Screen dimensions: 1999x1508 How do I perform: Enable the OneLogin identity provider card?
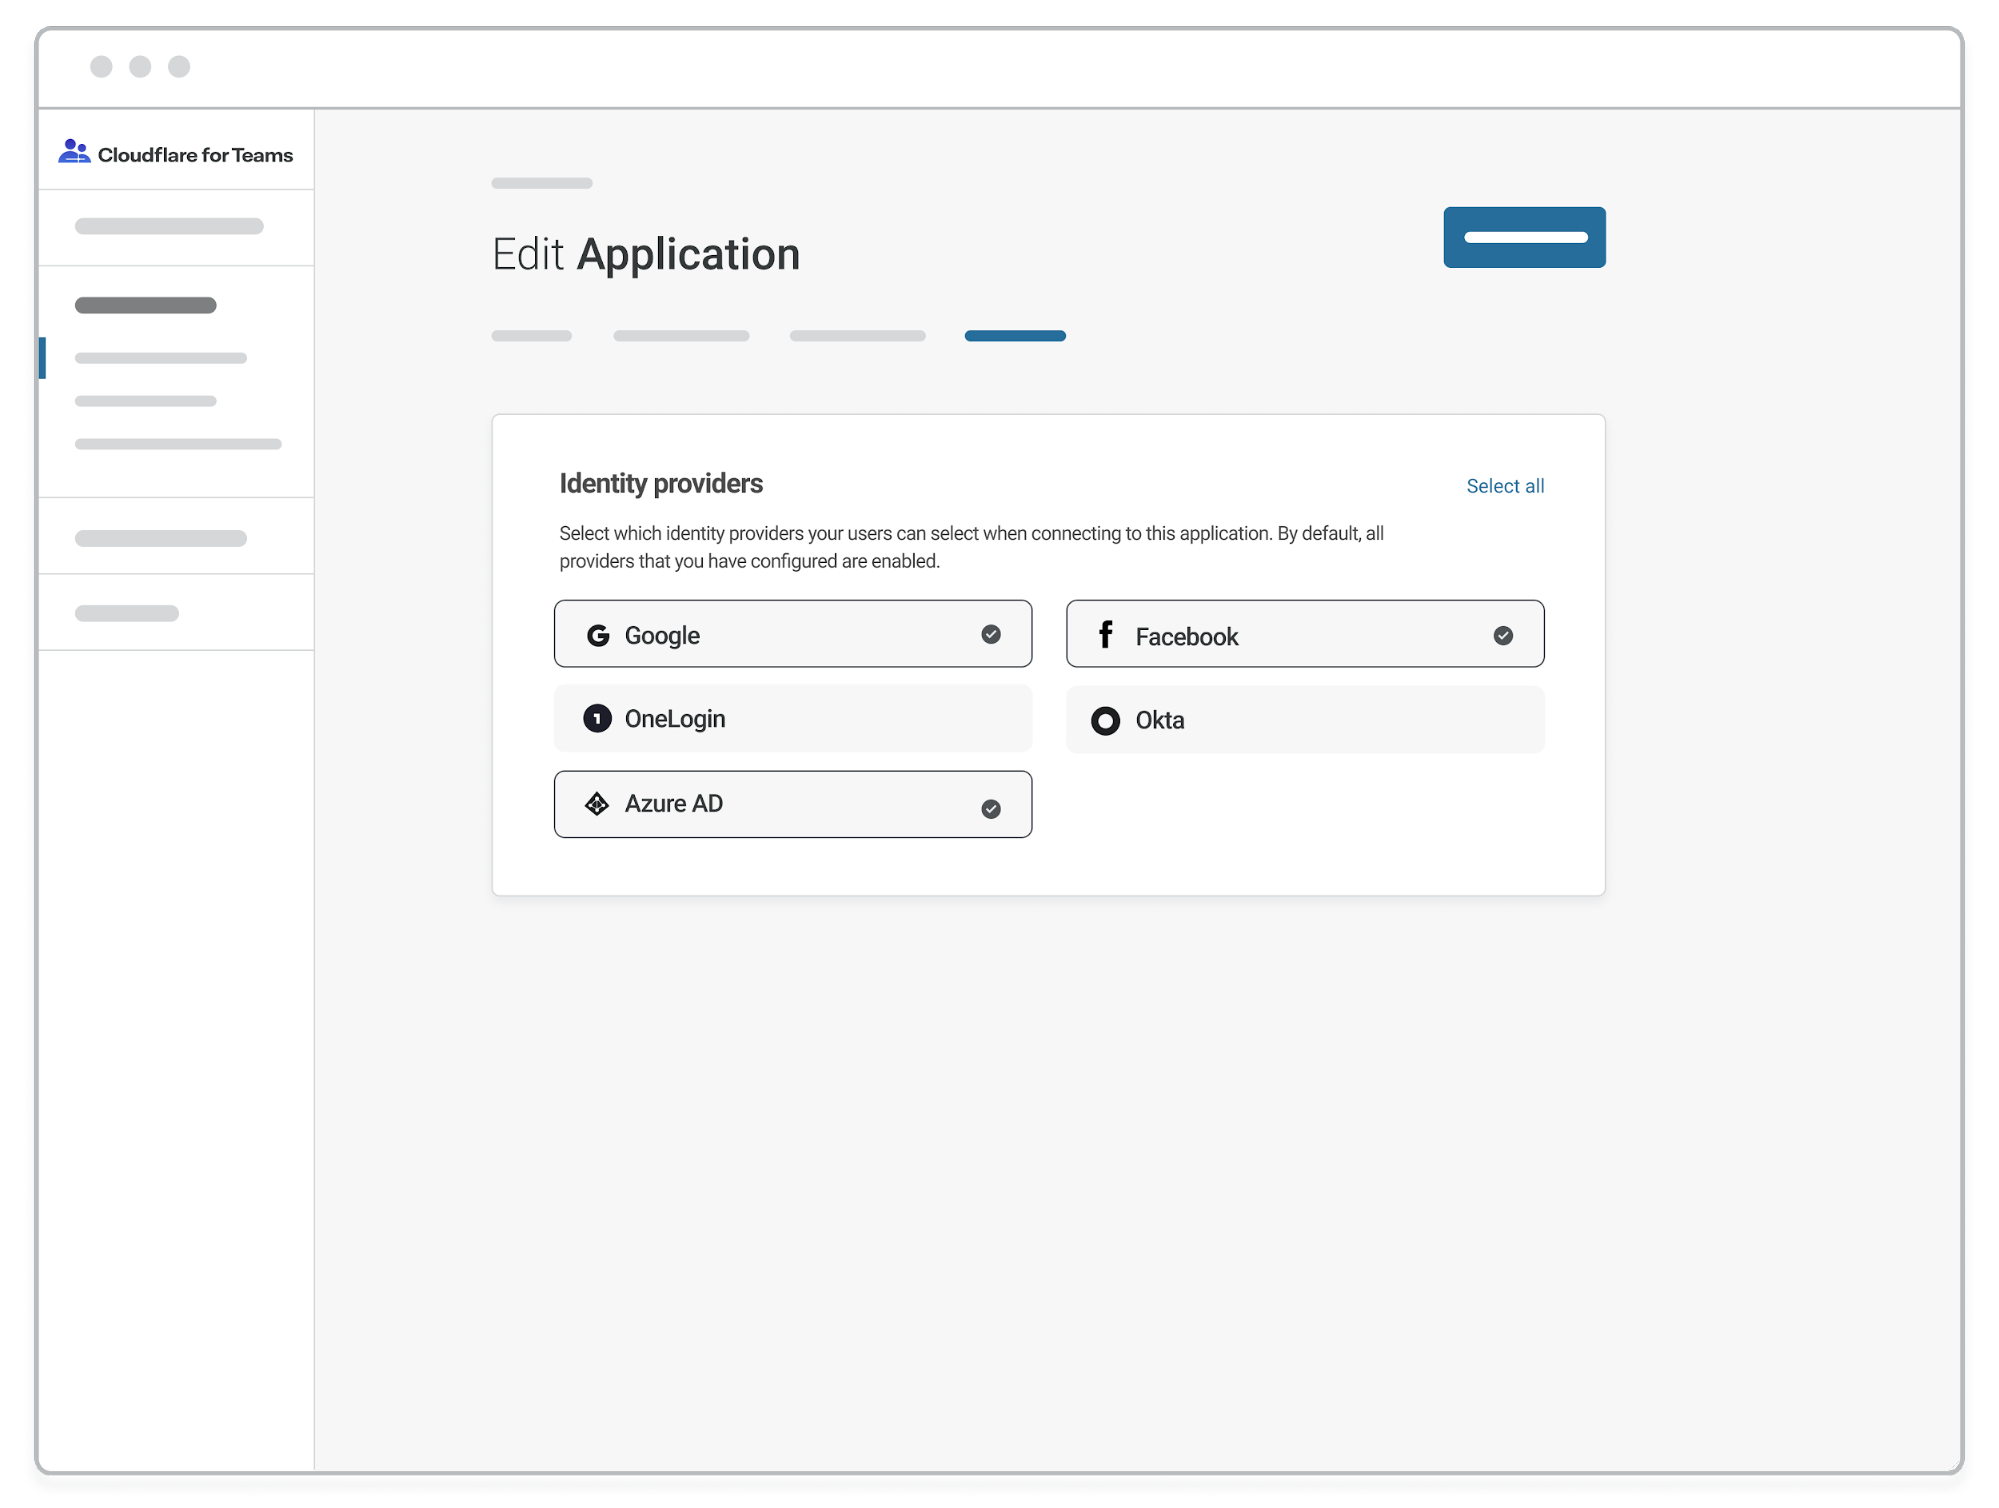(x=793, y=719)
